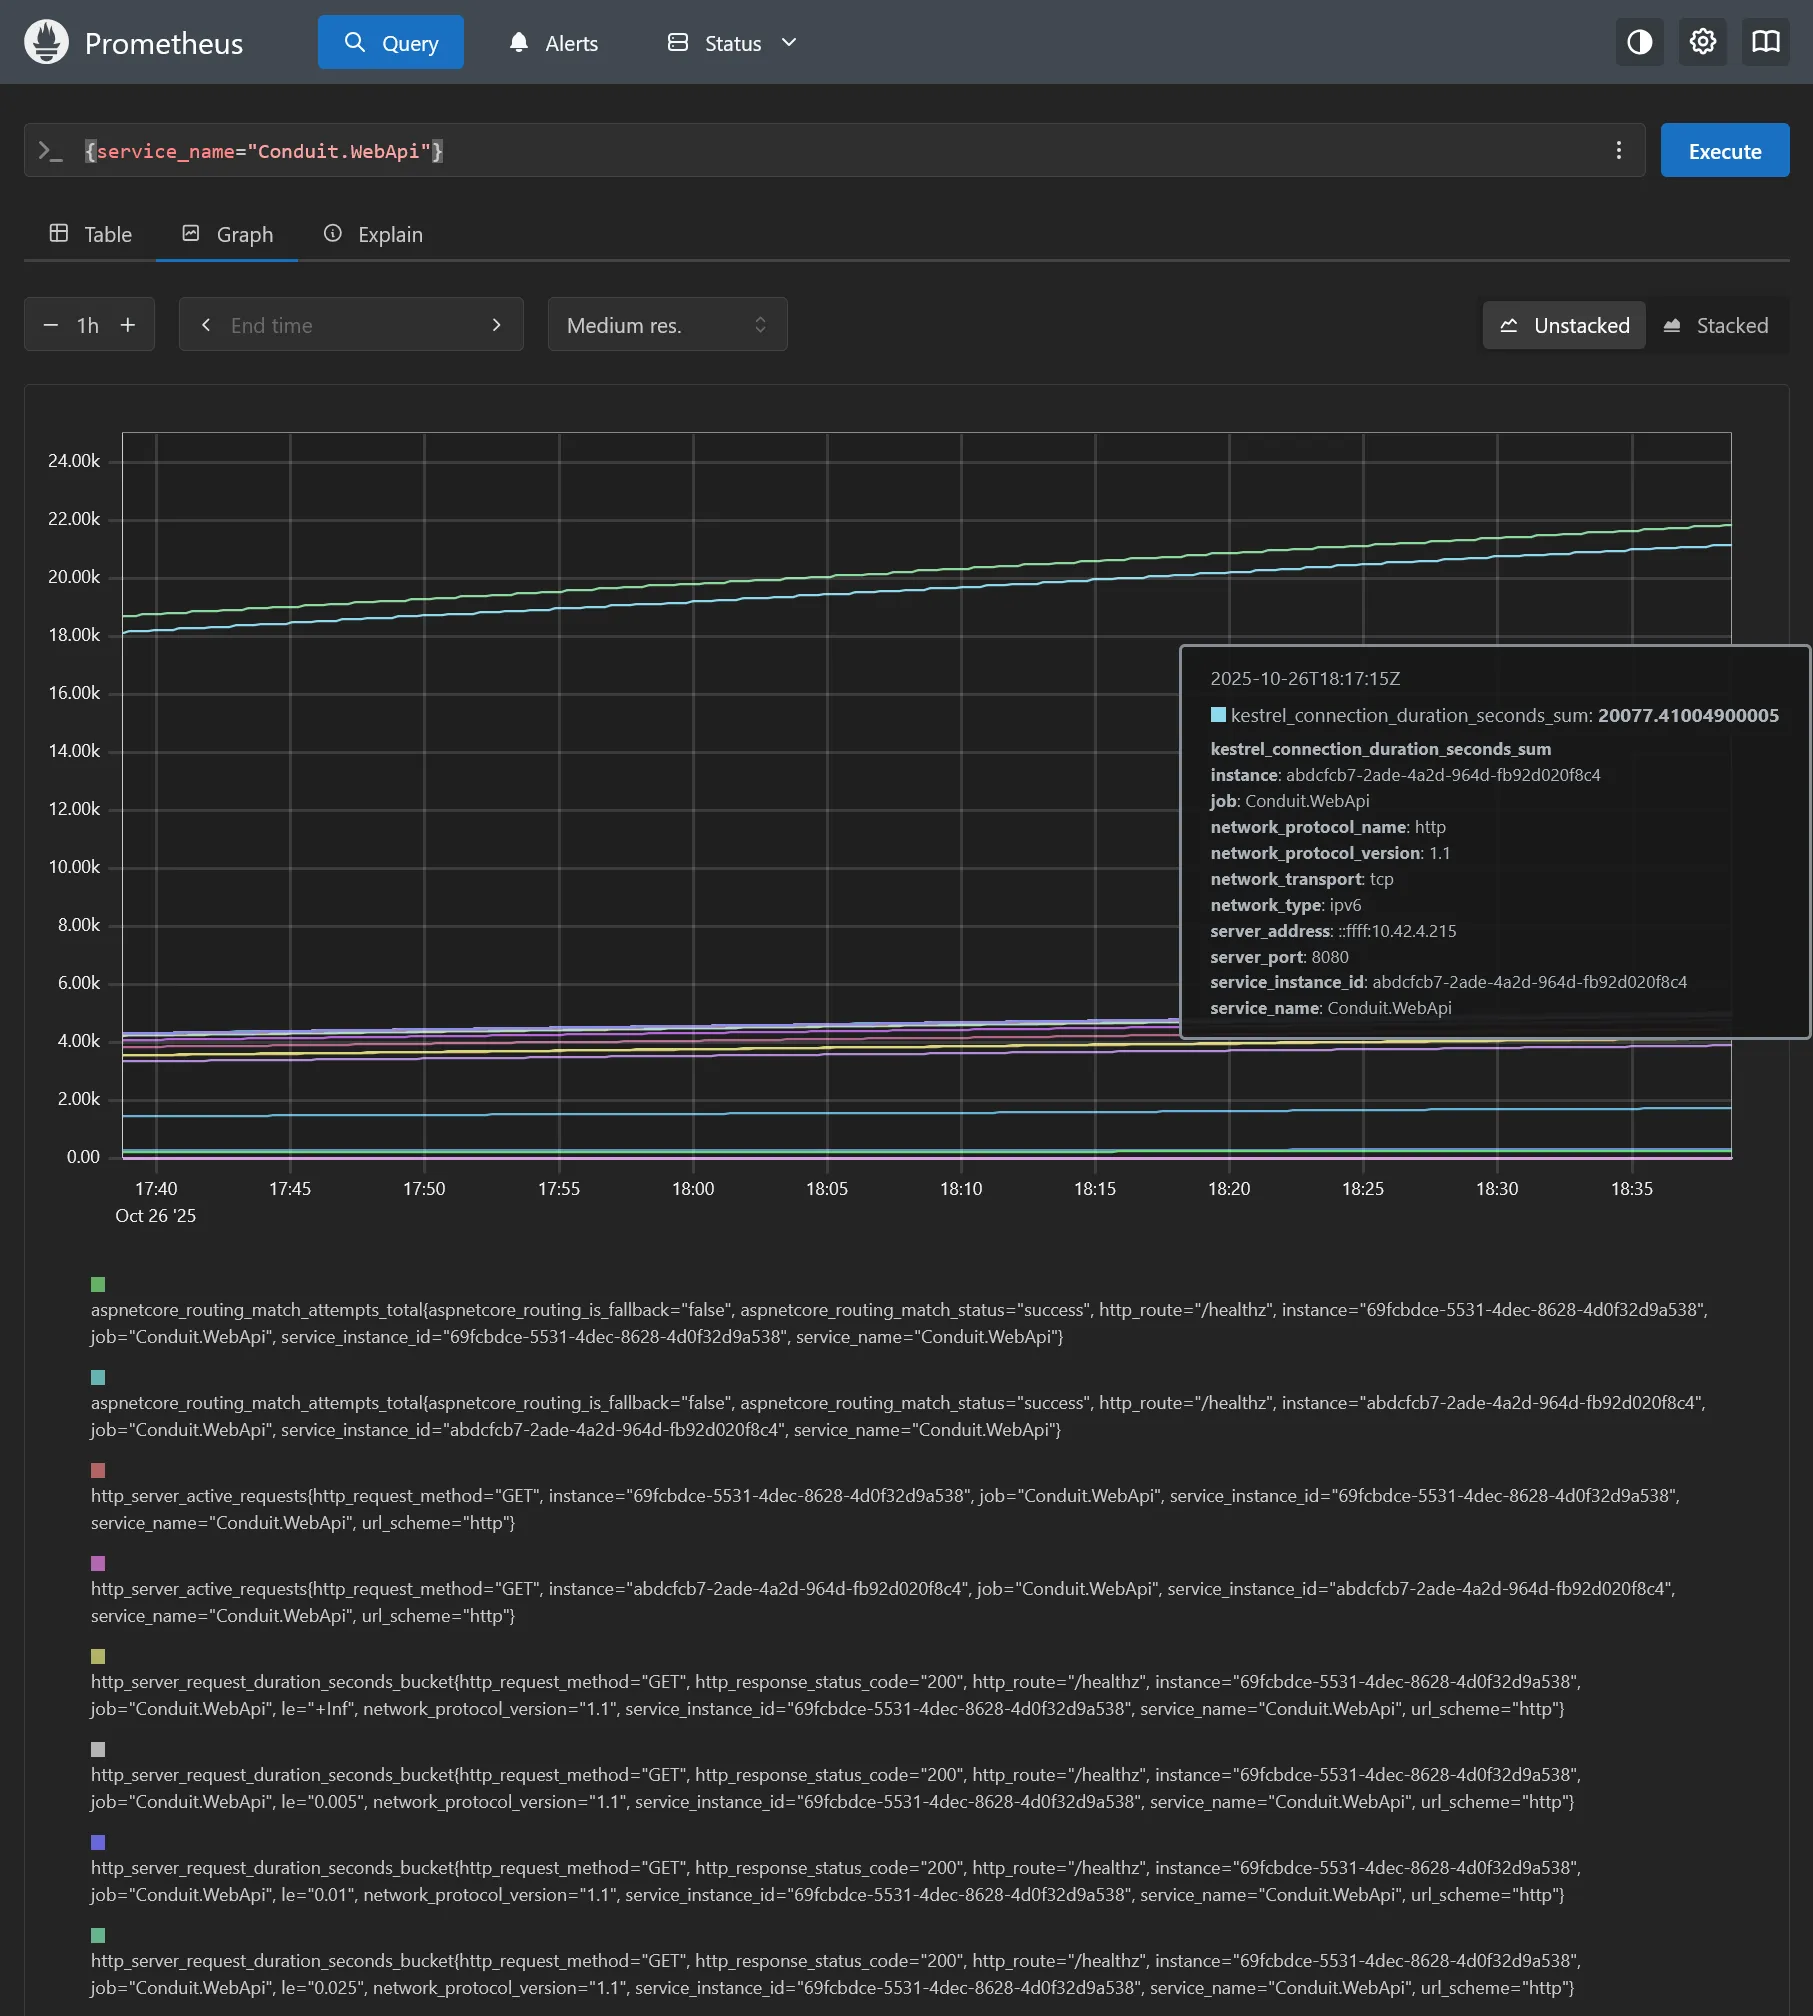The width and height of the screenshot is (1813, 2016).
Task: Toggle the dark/light theme icon
Action: pos(1639,42)
